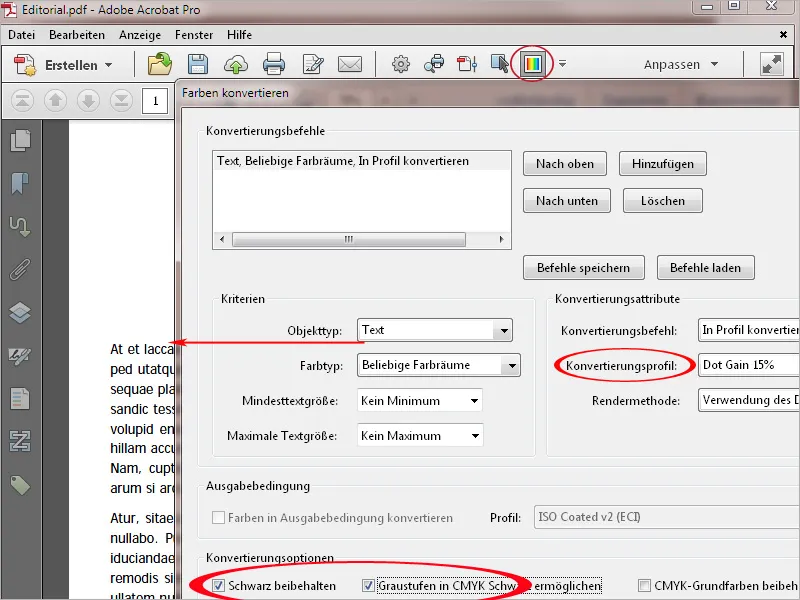
Task: Open the Seitenminiaturen (page thumbnails) panel icon
Action: tap(21, 140)
